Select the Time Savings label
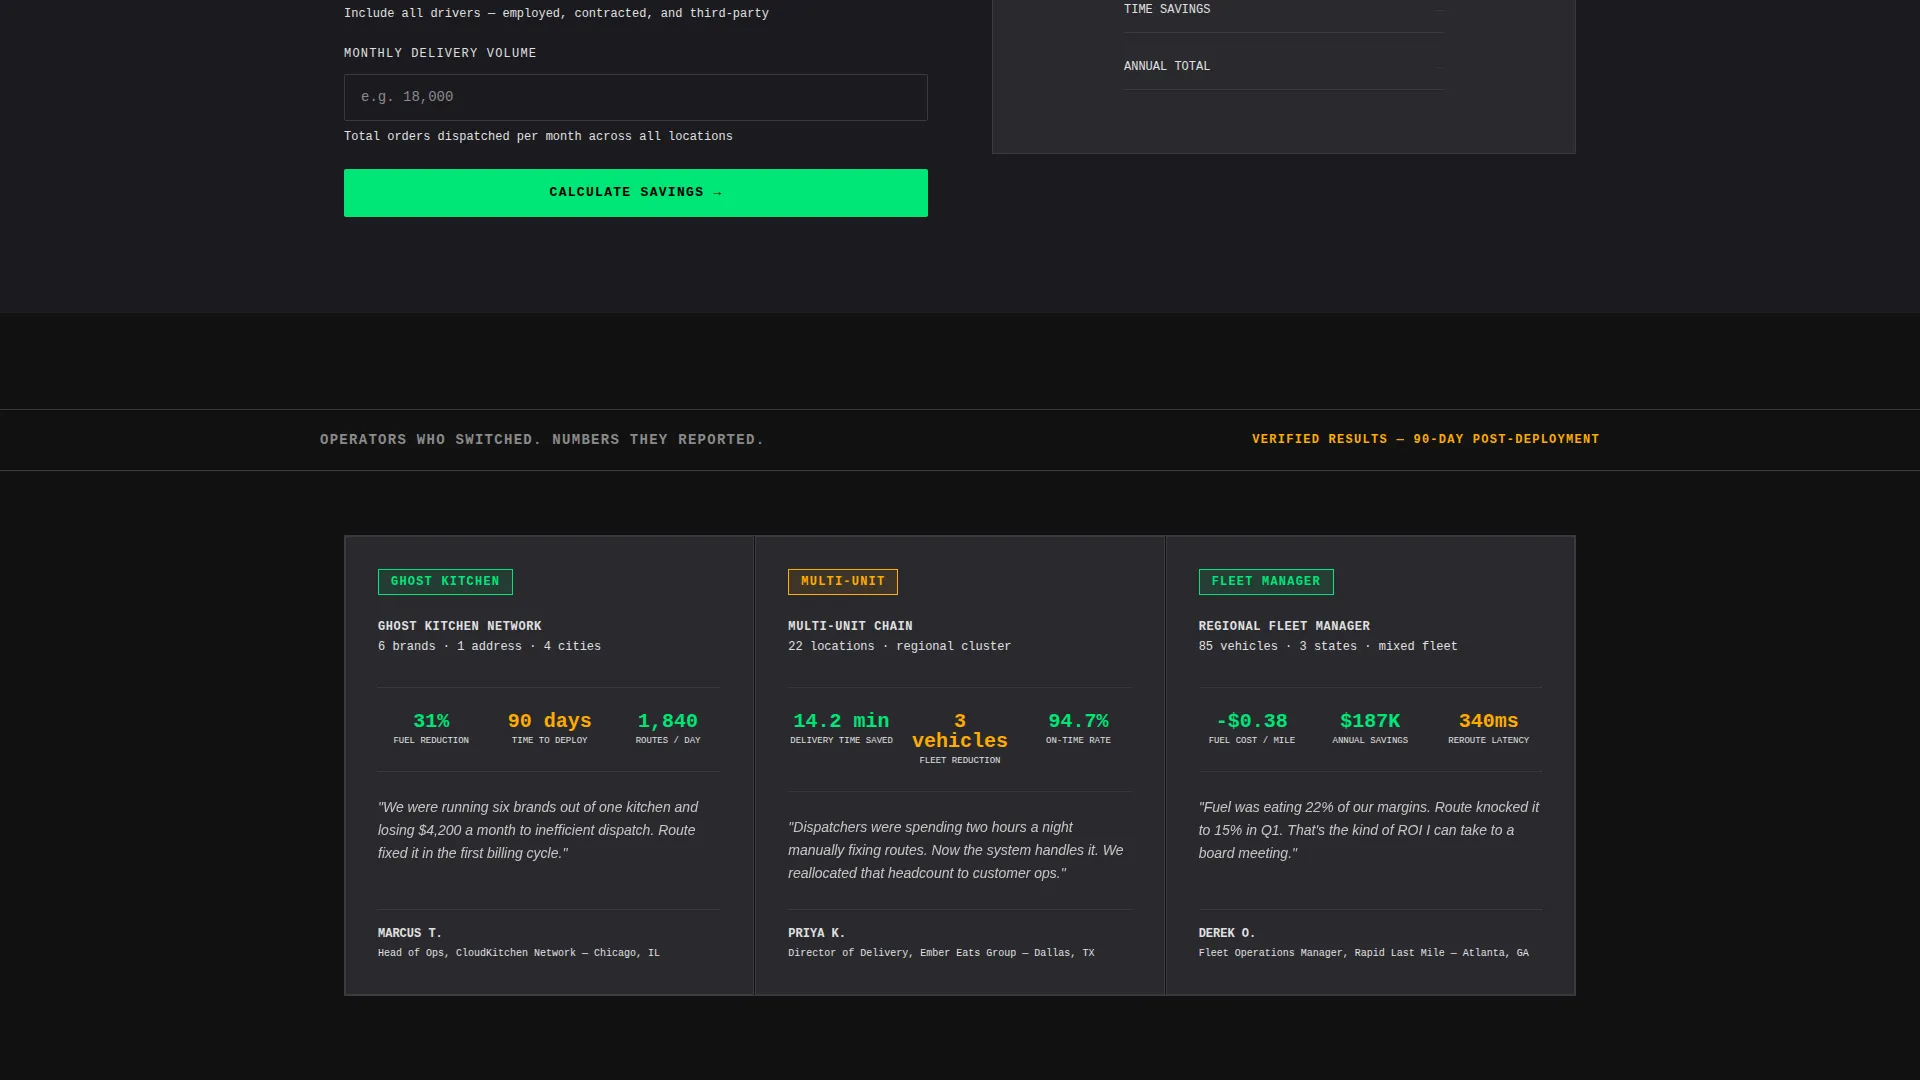Screen dimensions: 1920x1080 click(1167, 9)
